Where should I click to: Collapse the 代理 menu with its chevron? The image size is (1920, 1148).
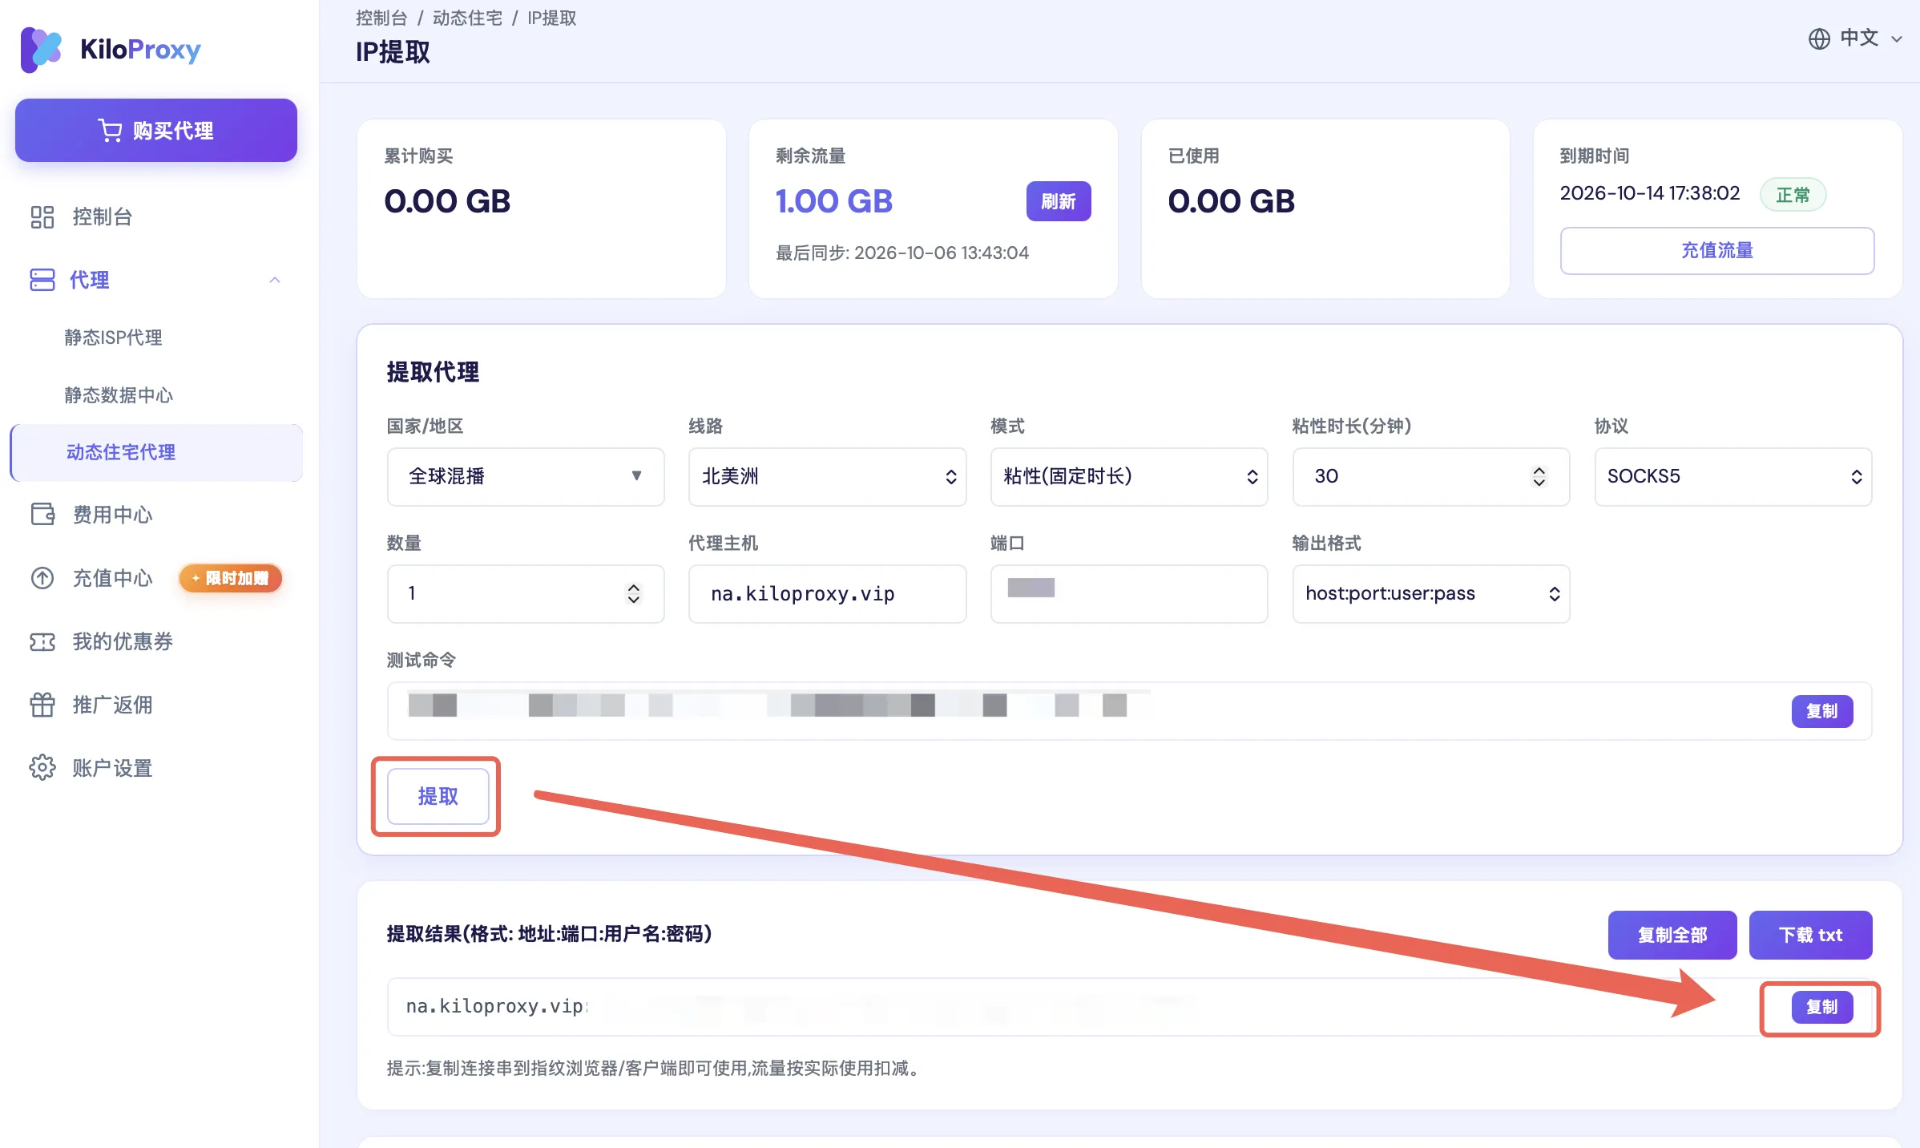point(275,280)
